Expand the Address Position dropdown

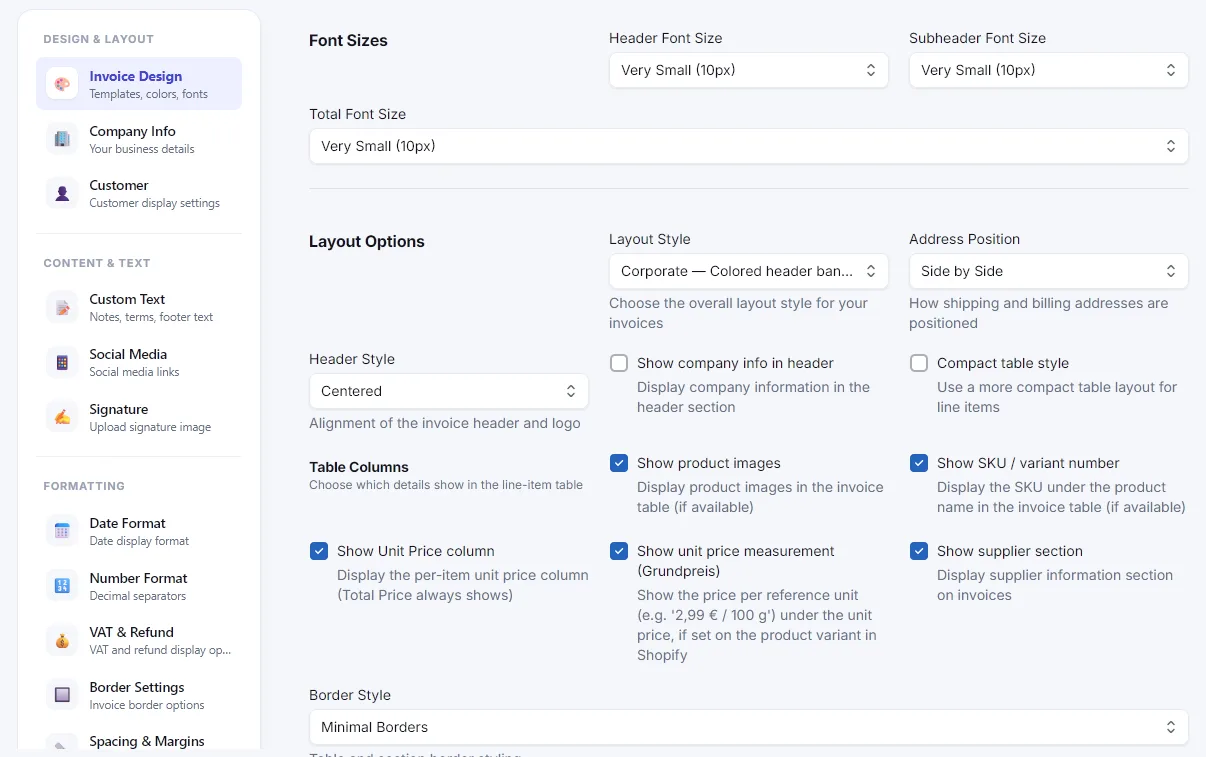point(1049,271)
